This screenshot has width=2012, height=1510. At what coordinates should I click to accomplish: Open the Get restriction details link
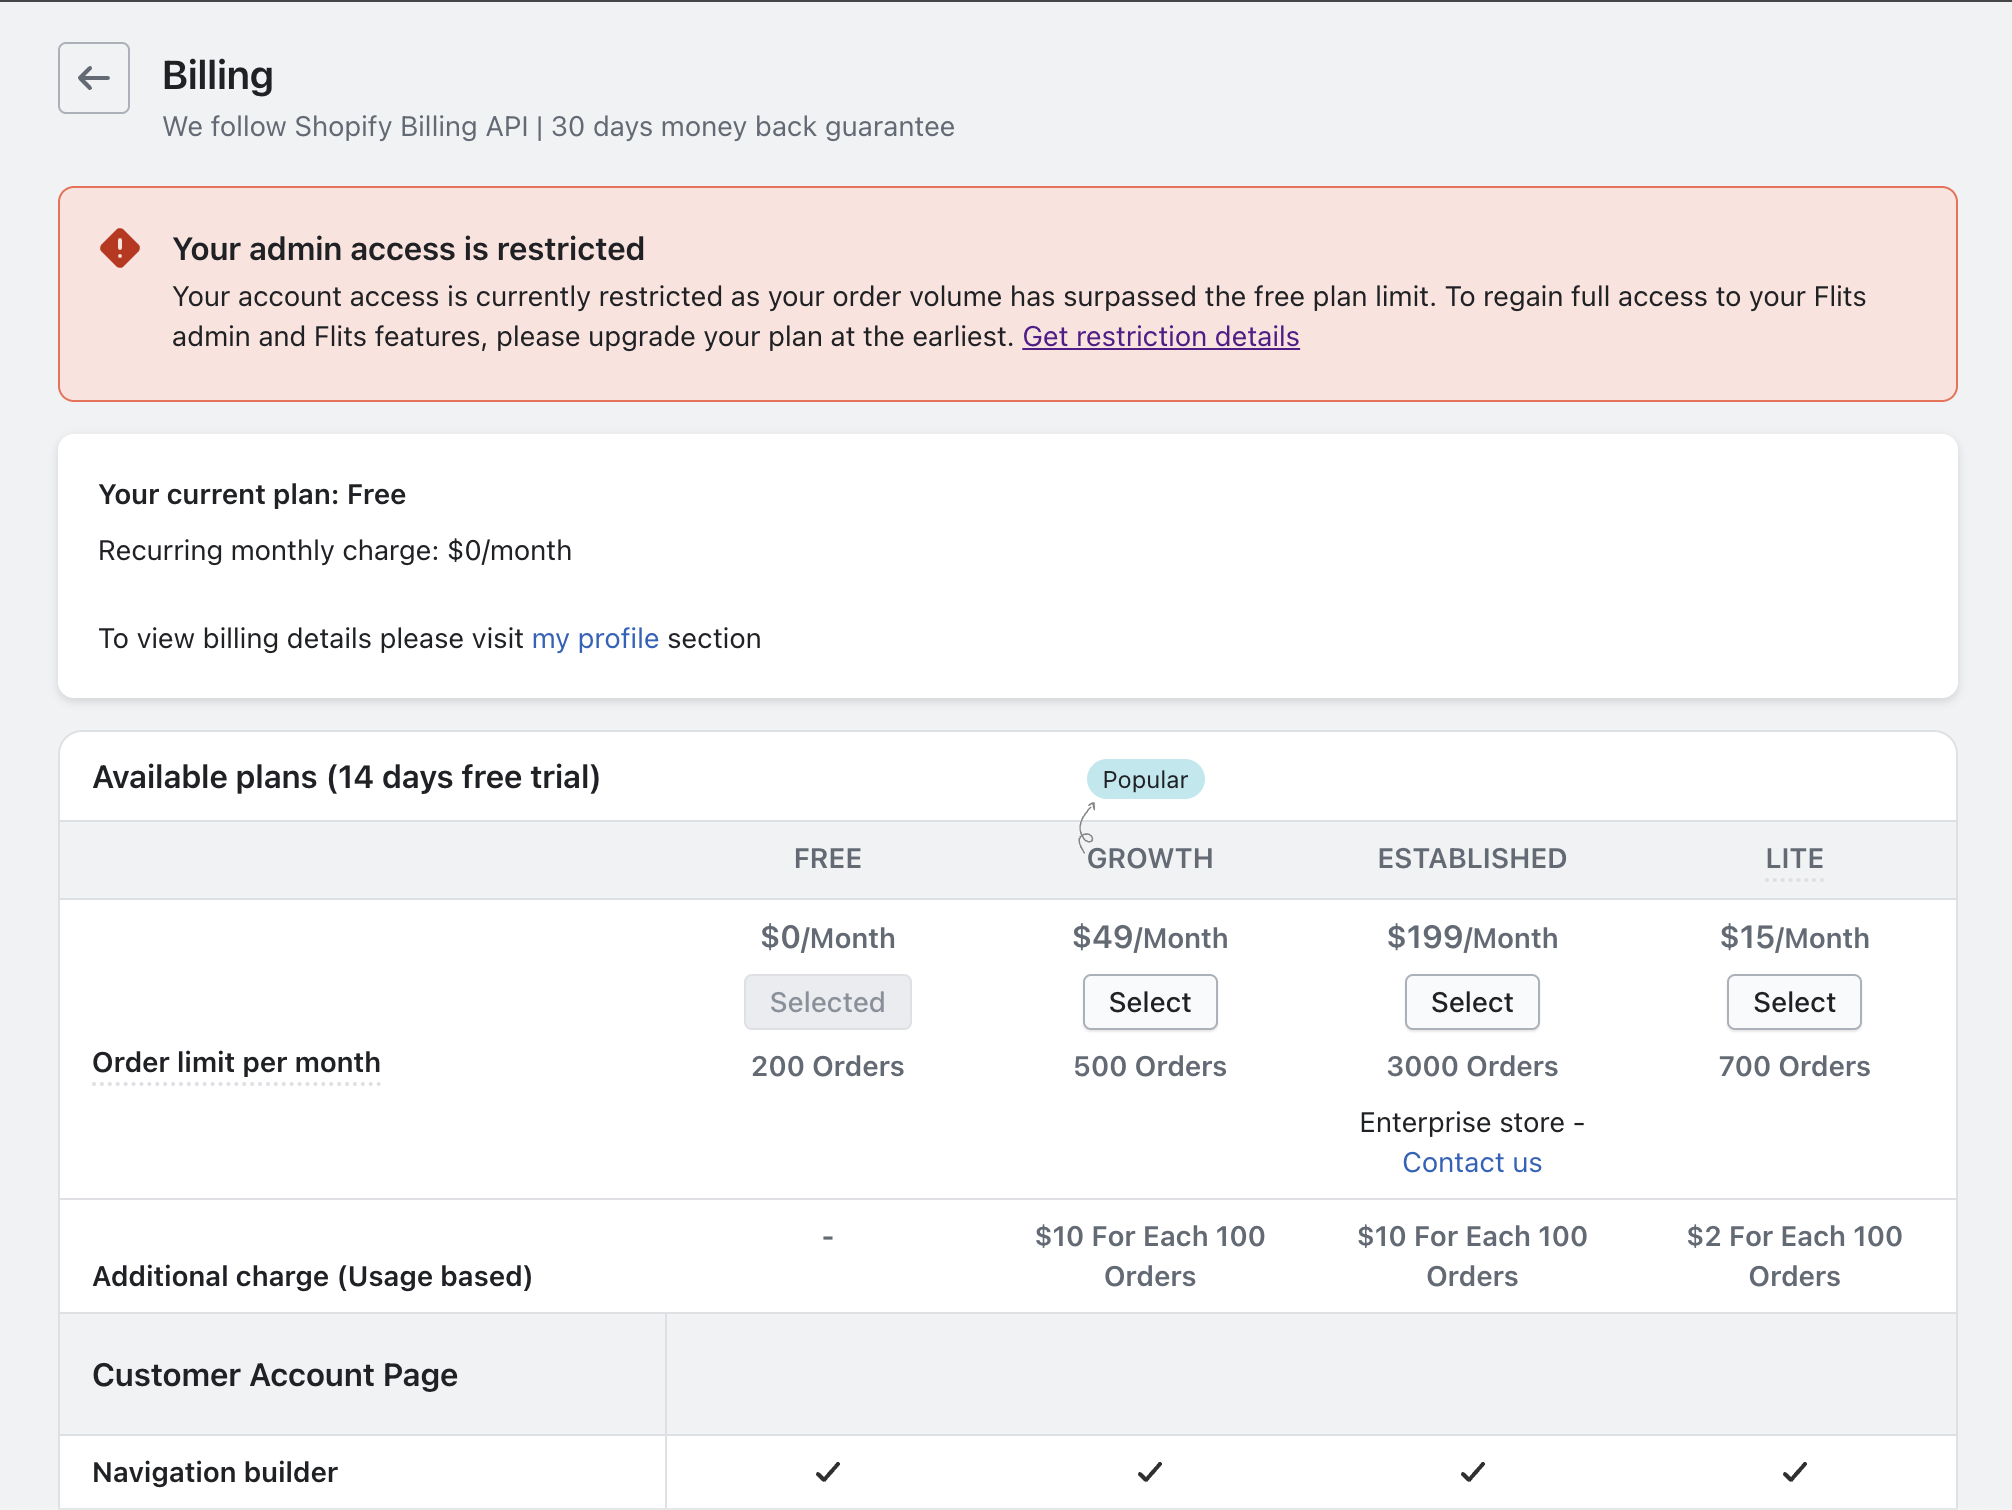[x=1160, y=337]
